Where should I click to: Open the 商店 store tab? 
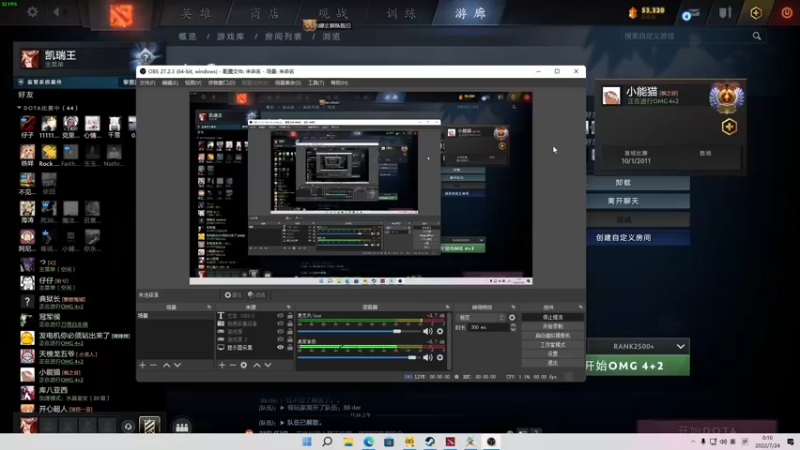pyautogui.click(x=264, y=13)
